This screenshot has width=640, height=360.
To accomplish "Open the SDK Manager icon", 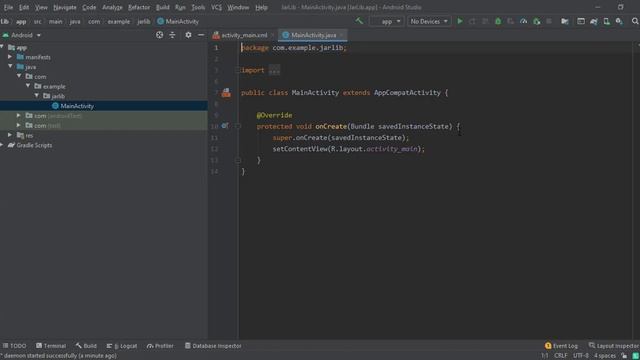I will (x=619, y=21).
